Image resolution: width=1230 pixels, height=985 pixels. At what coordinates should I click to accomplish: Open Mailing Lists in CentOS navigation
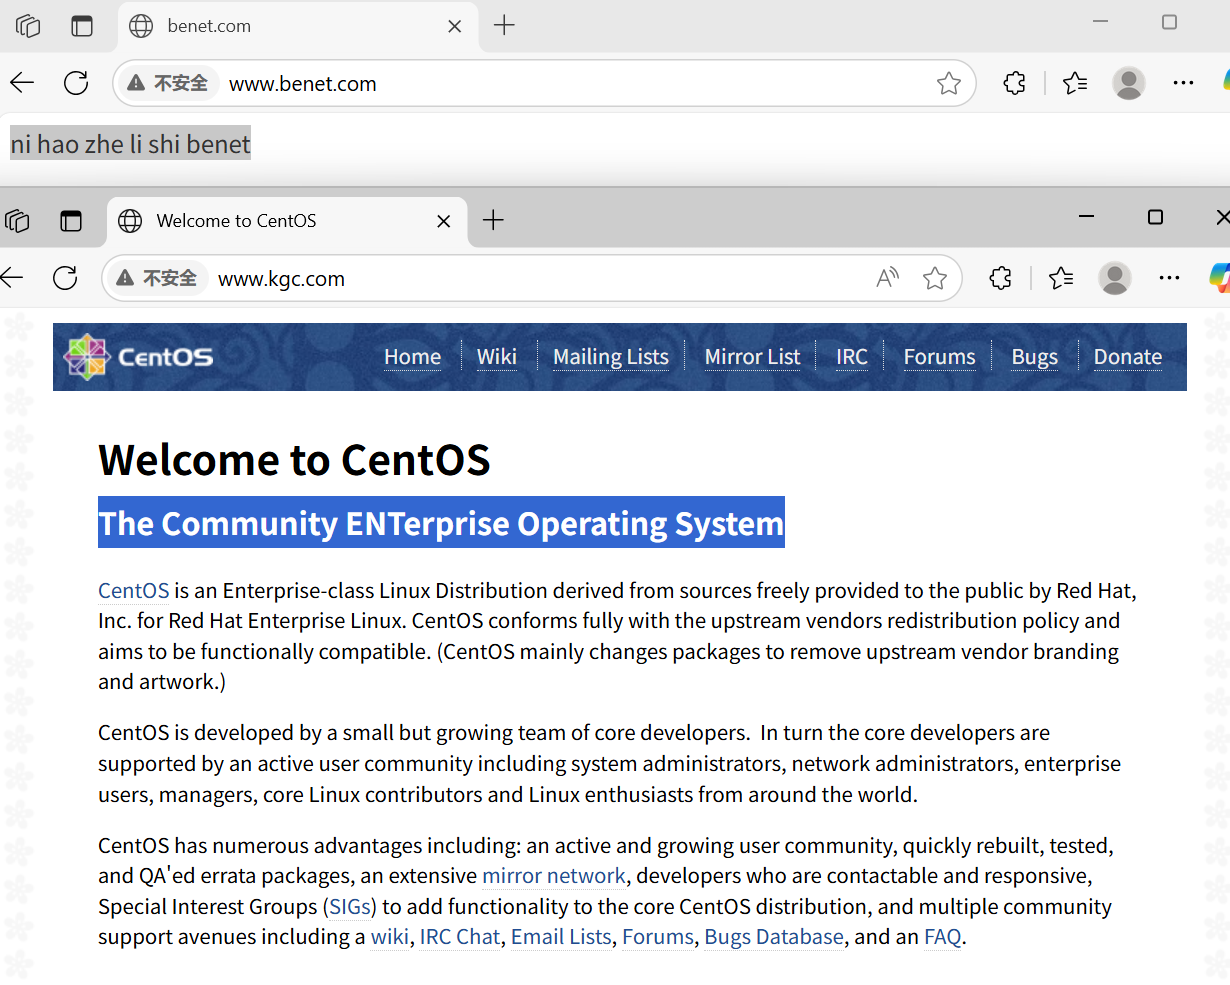click(x=611, y=357)
